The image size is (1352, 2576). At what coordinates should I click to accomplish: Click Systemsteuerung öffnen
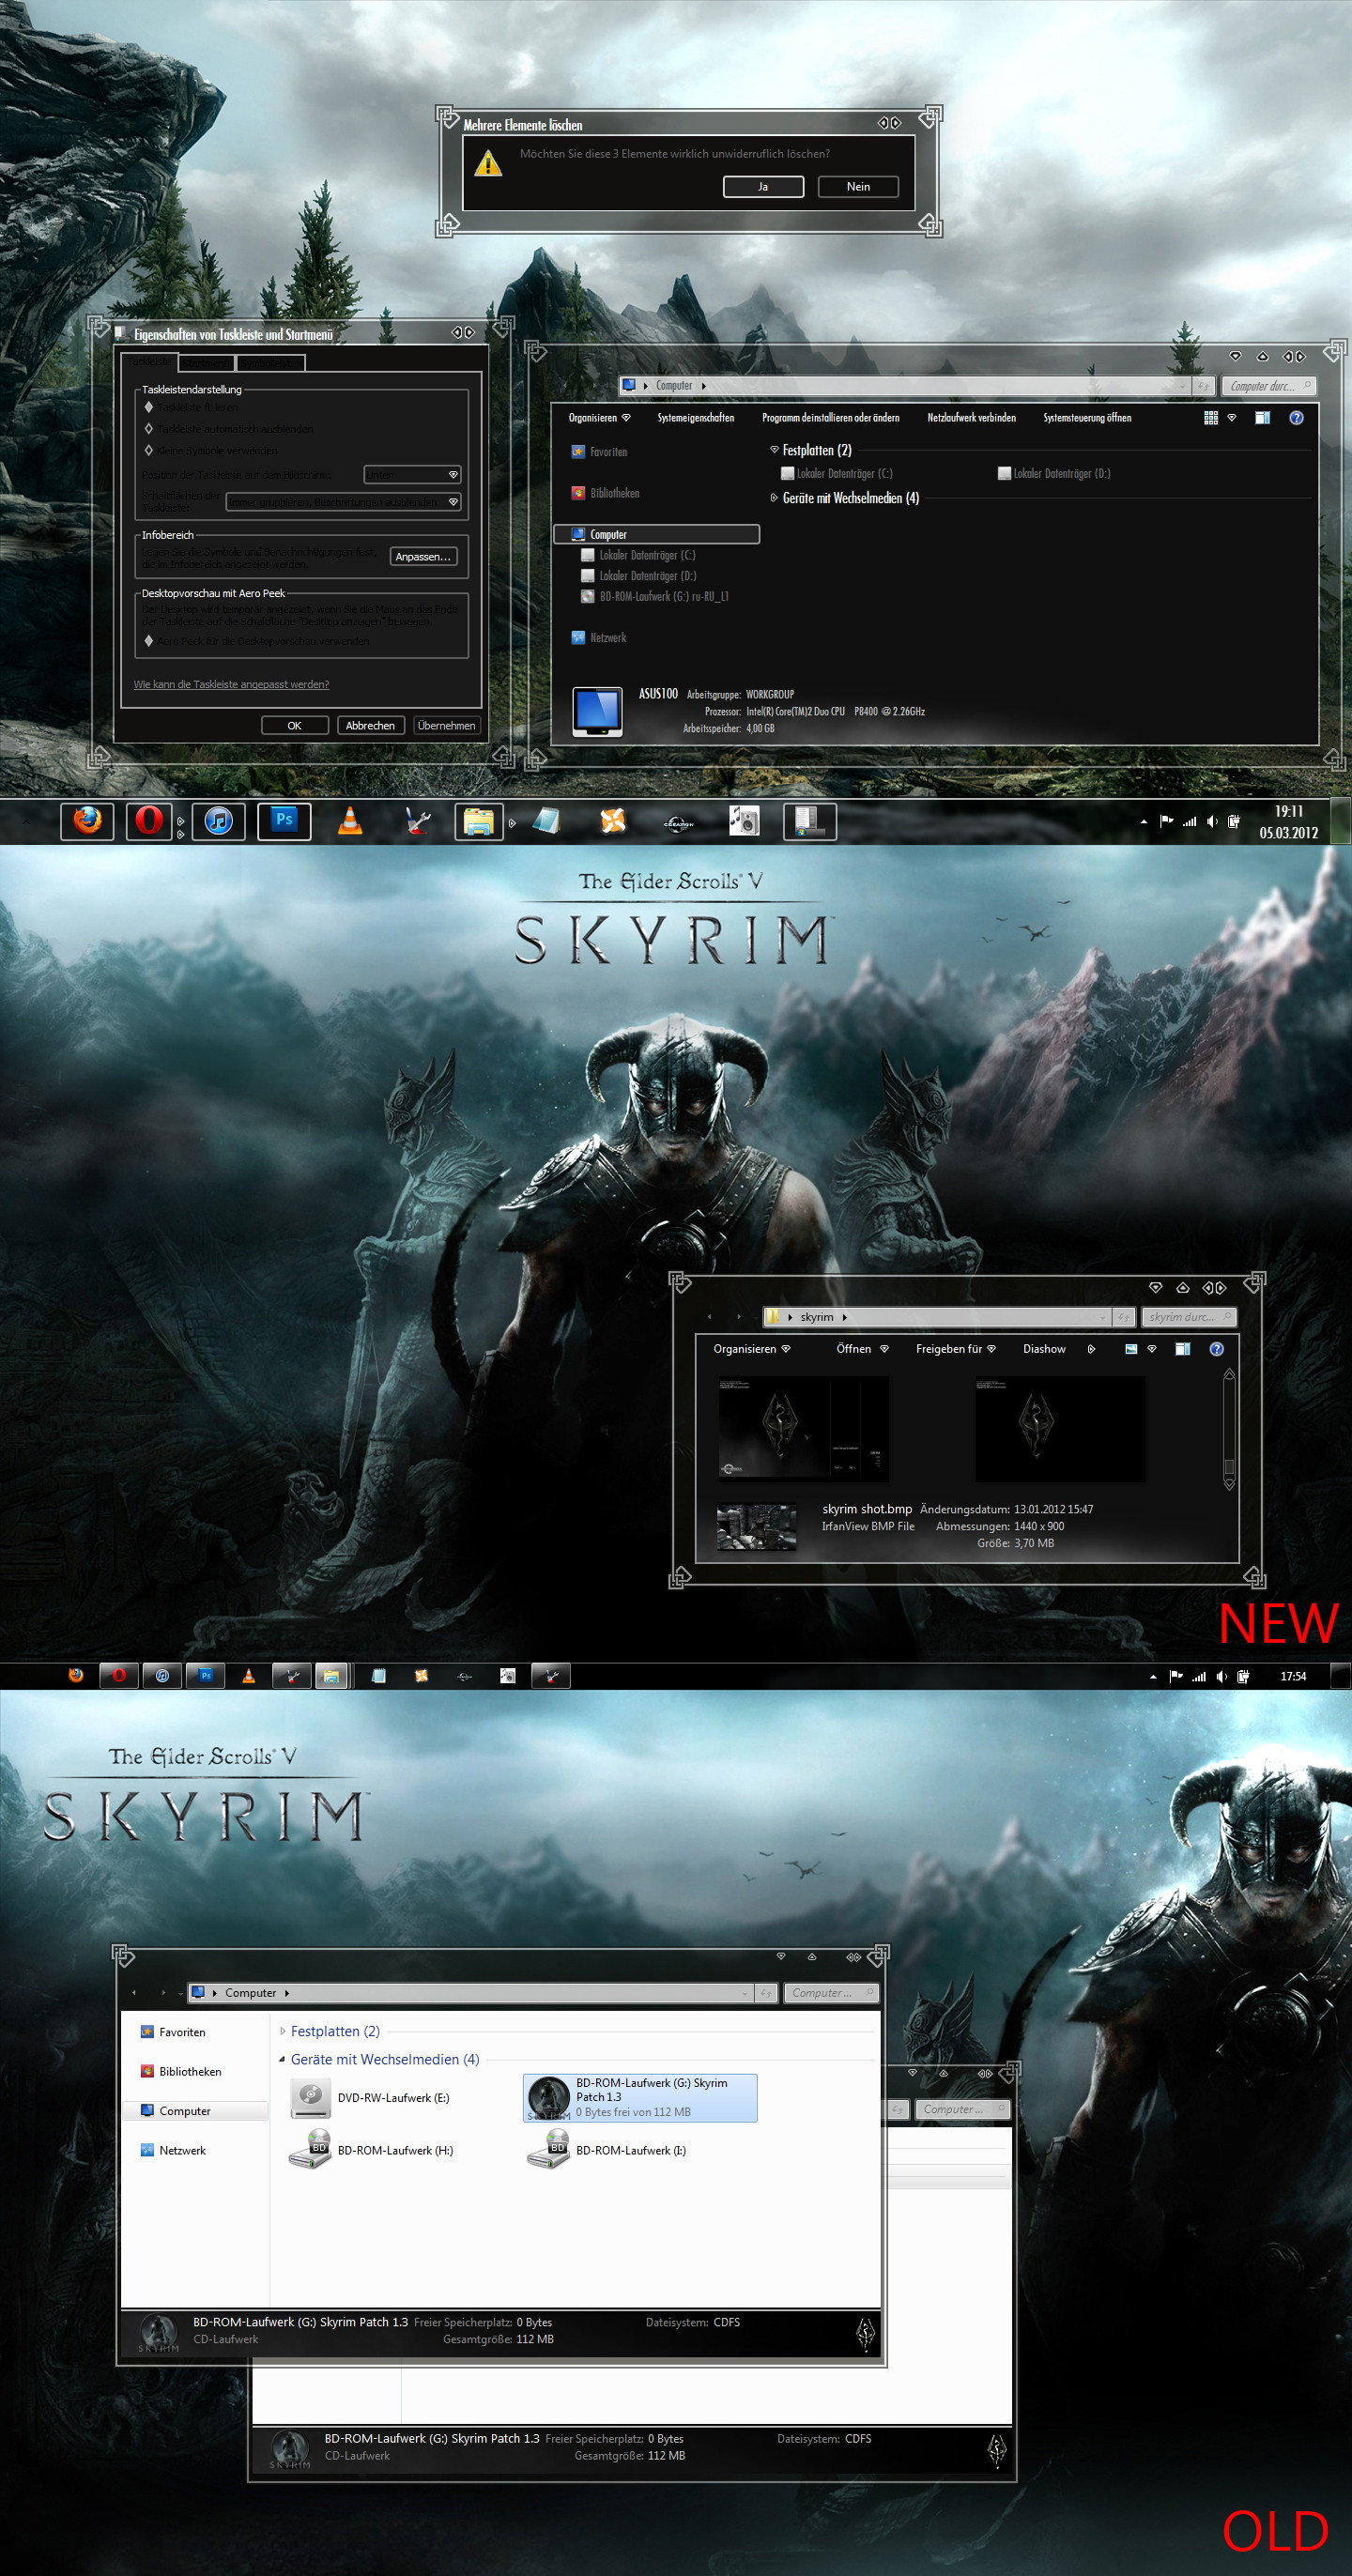(1087, 418)
